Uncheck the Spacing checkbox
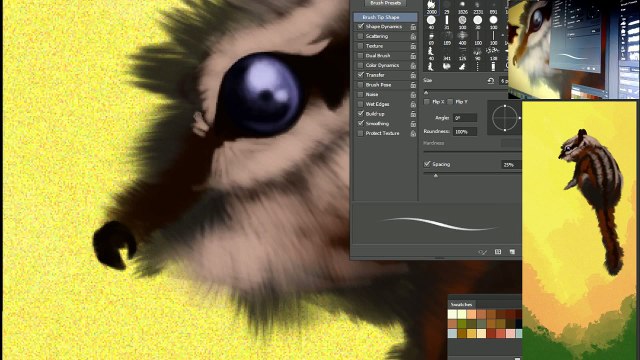Image resolution: width=640 pixels, height=360 pixels. tap(427, 164)
